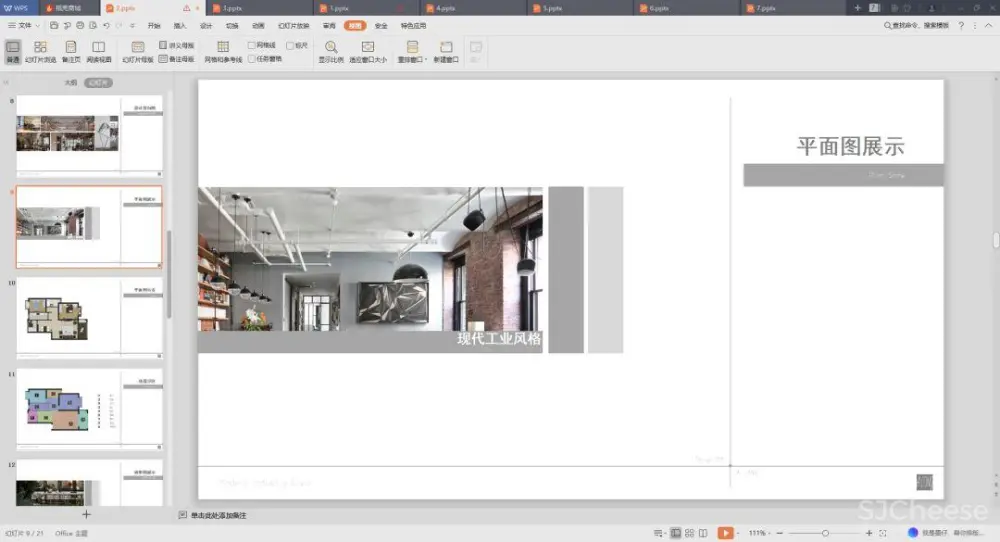Open the slide master (幻灯片母版)
The height and width of the screenshot is (542, 1000).
(x=137, y=51)
